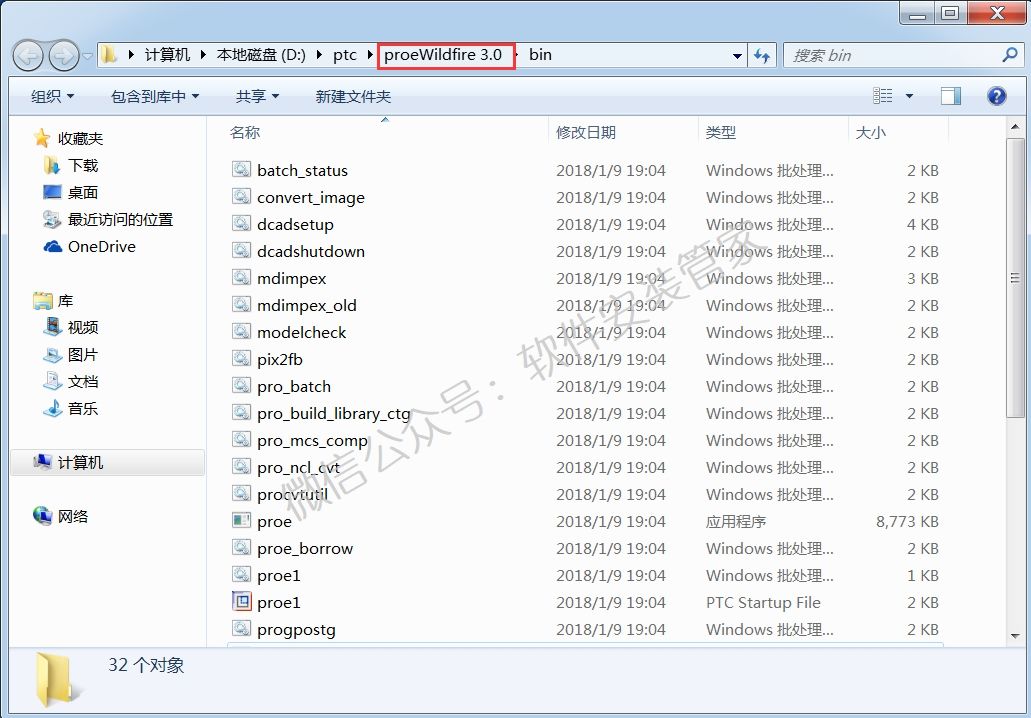Click the 桌面 desktop icon in sidebar
This screenshot has width=1031, height=718.
click(x=52, y=192)
